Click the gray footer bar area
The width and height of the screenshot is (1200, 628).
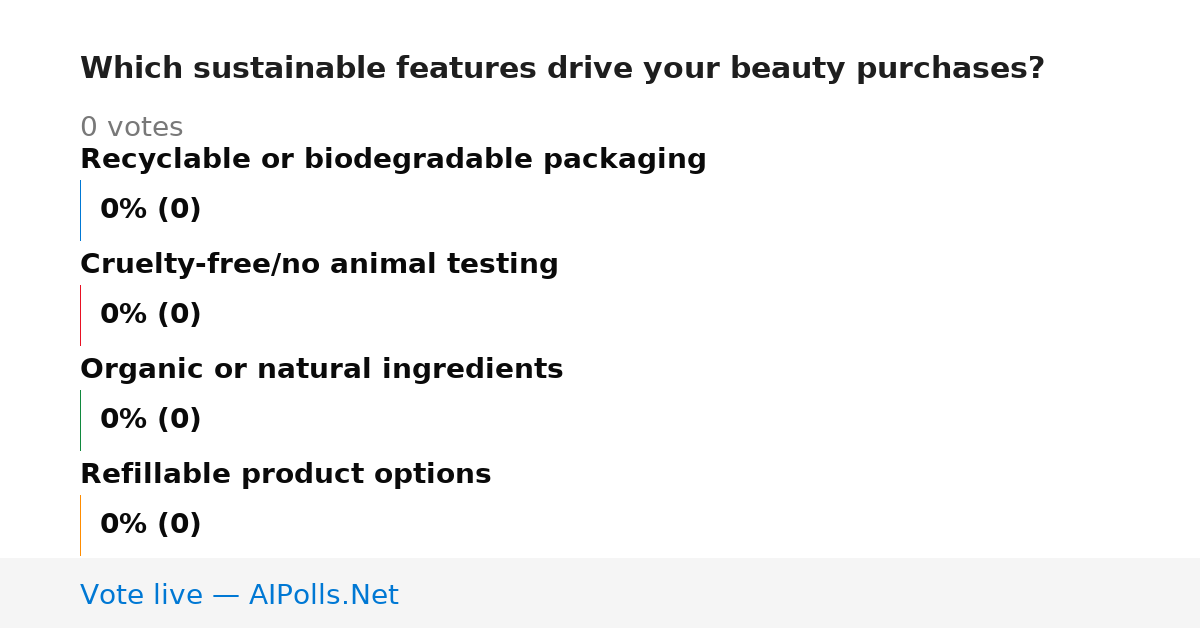600,593
